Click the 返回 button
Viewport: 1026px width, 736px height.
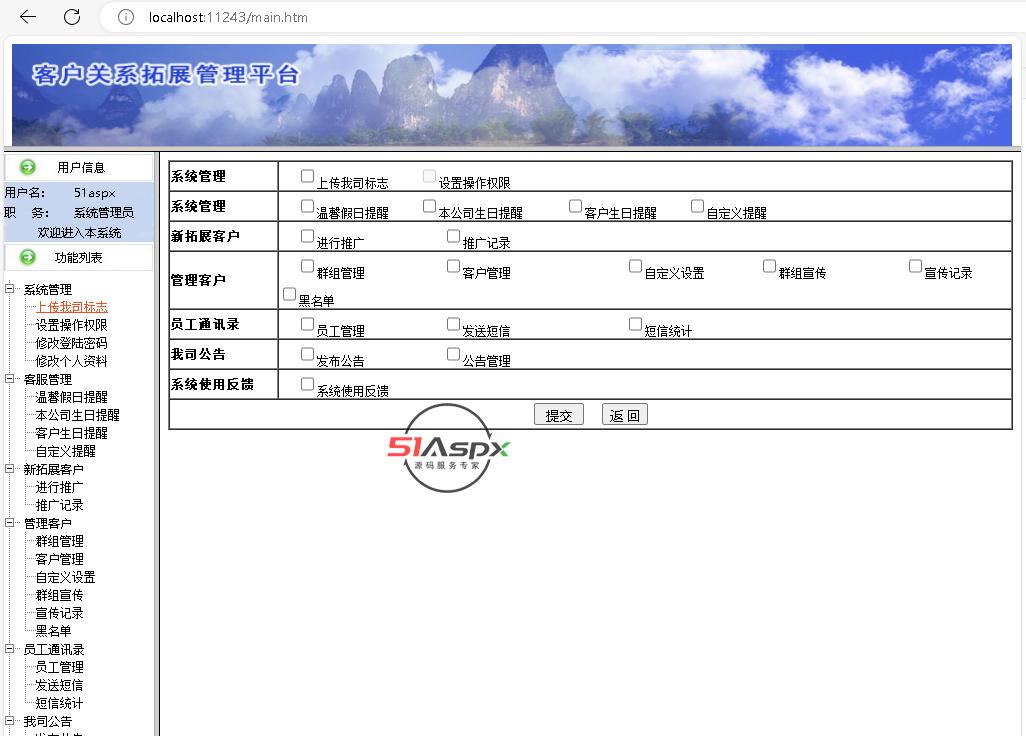pyautogui.click(x=625, y=415)
